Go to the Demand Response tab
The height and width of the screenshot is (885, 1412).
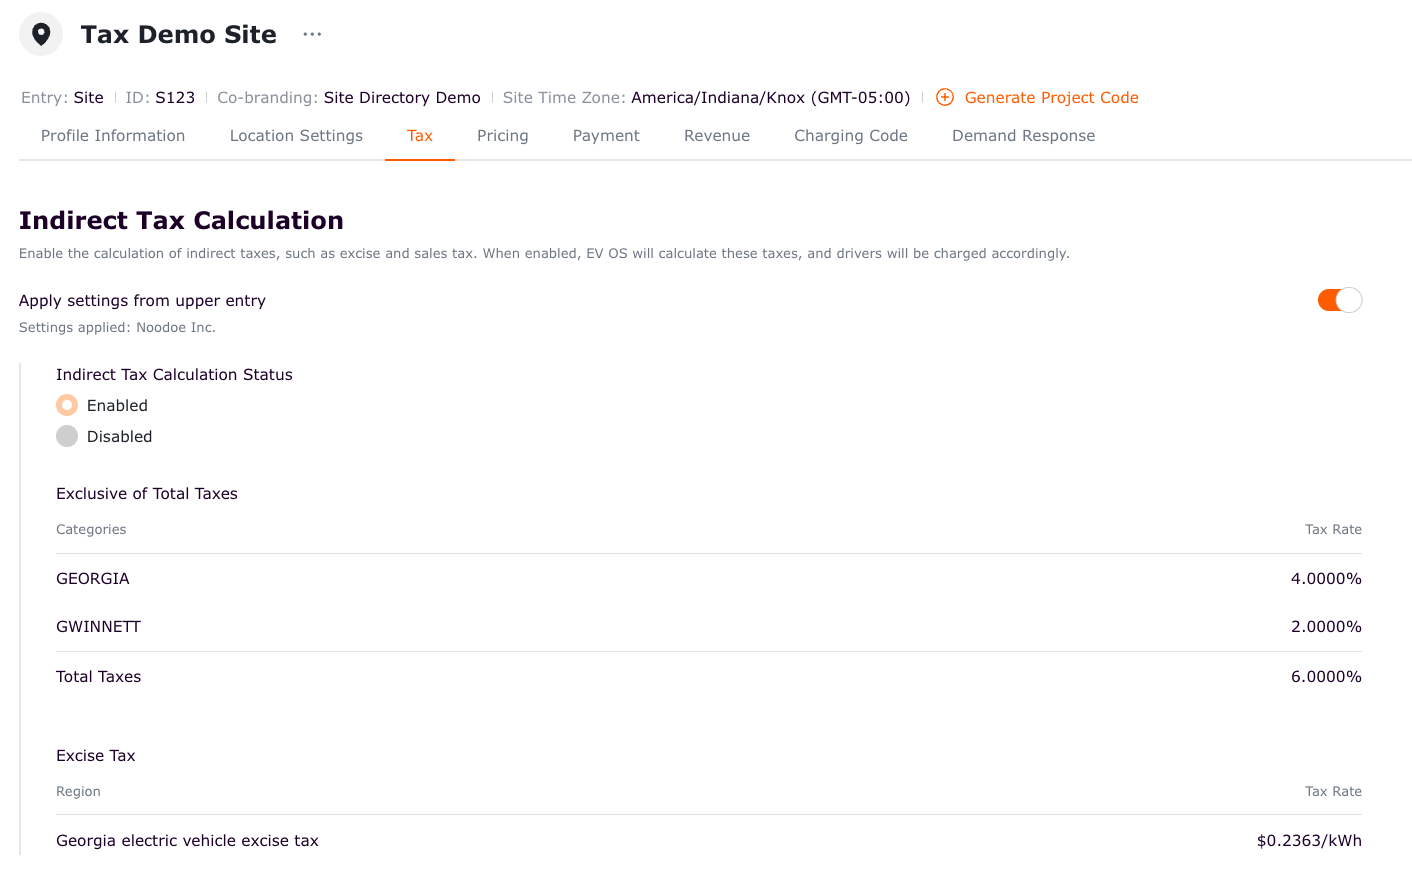click(x=1023, y=136)
